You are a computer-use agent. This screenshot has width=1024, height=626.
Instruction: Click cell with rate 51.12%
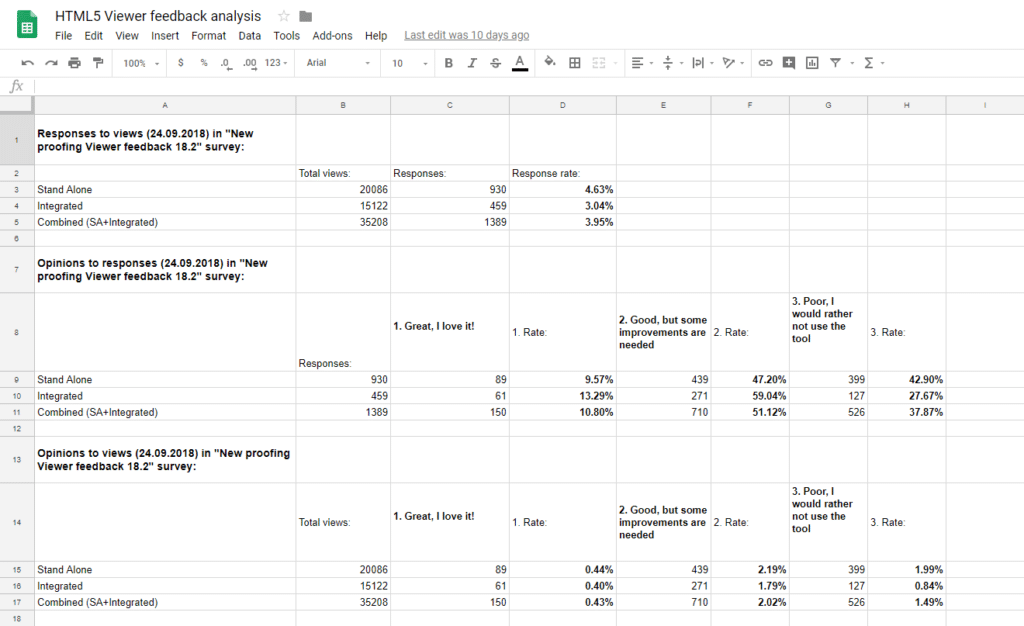750,413
